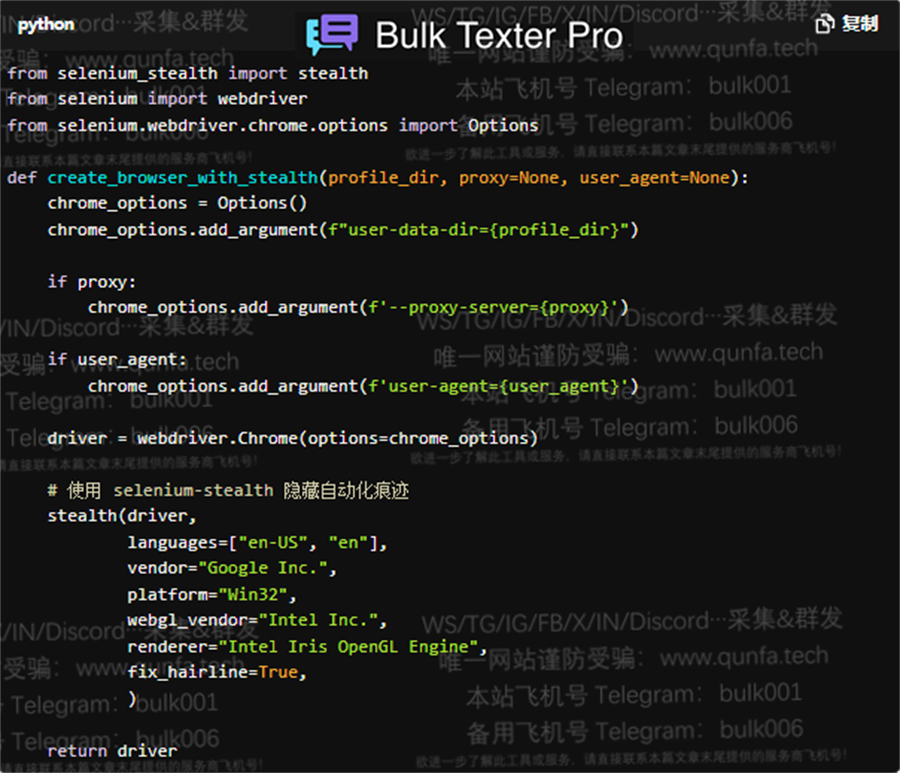Click the --proxy-server add_argument line

coord(358,308)
